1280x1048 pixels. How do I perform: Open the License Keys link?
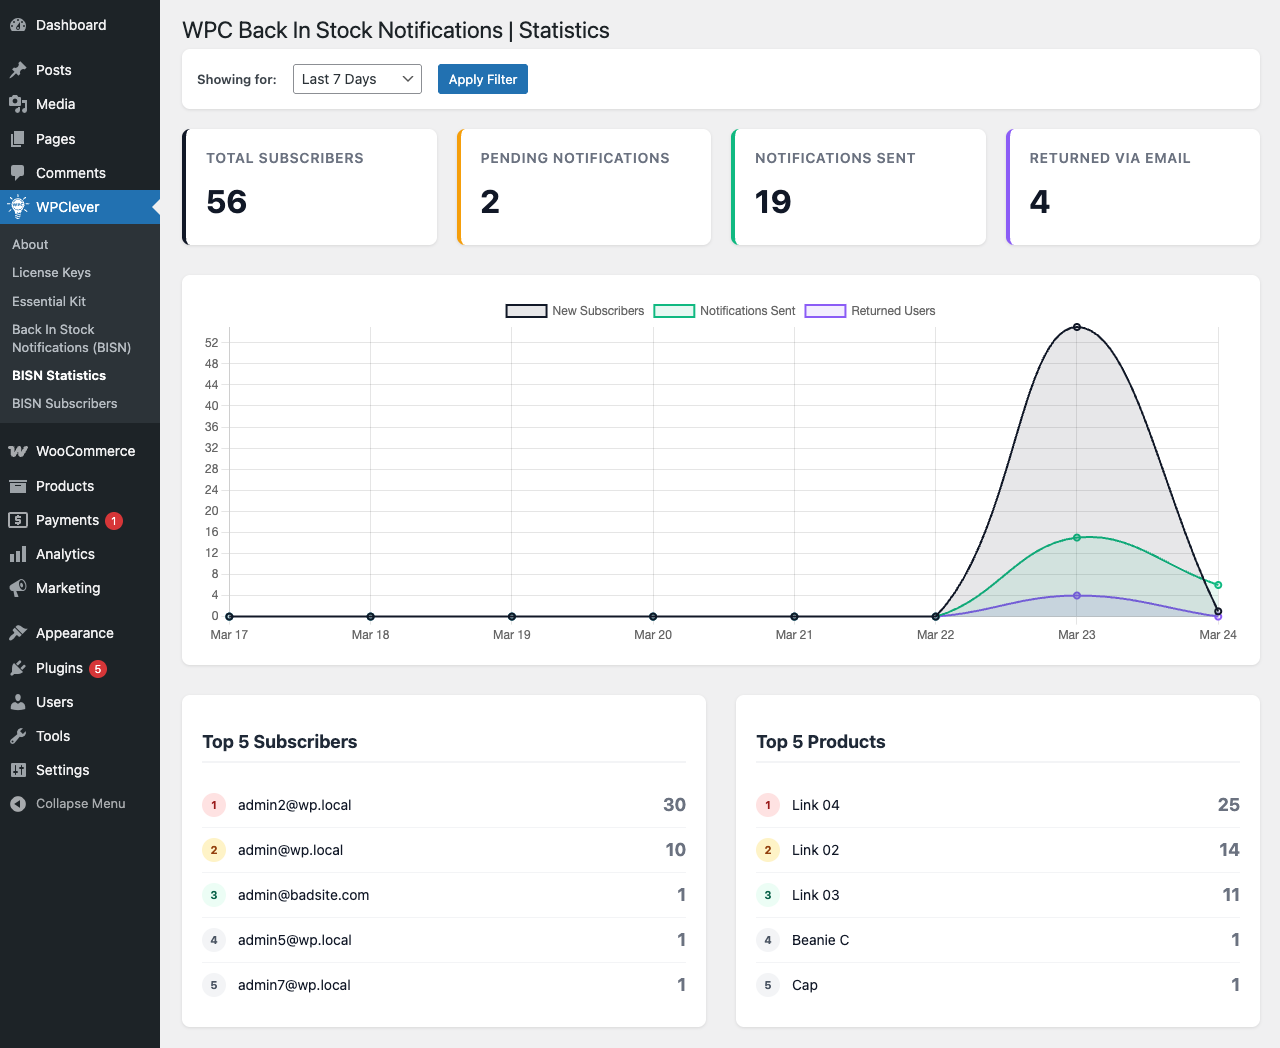coord(51,272)
